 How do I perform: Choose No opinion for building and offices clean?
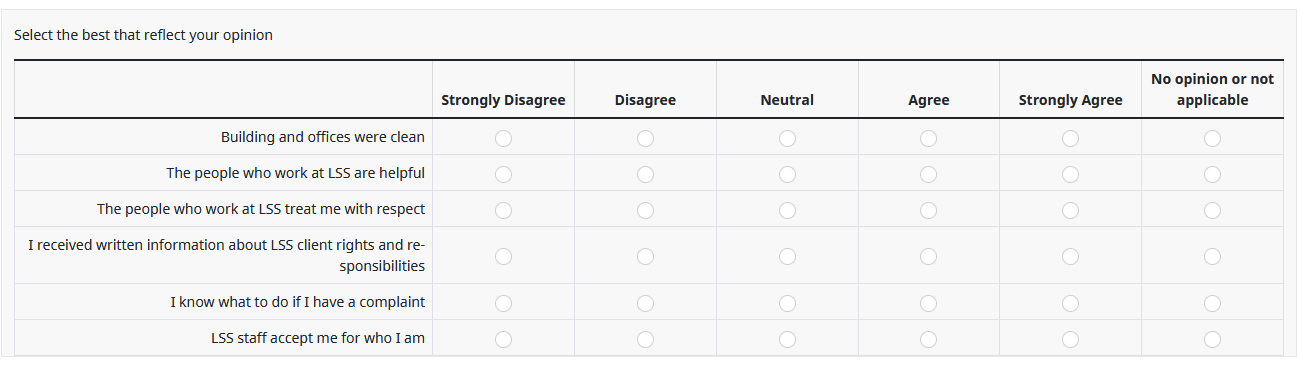pyautogui.click(x=1213, y=138)
